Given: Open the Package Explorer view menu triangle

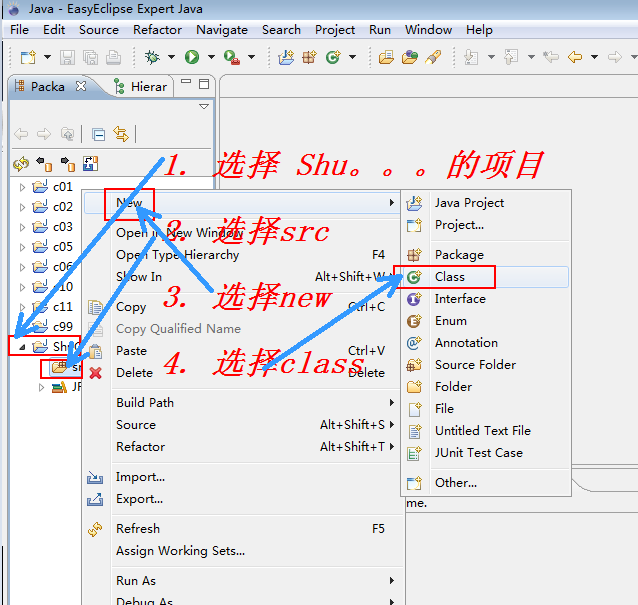Looking at the screenshot, I should 204,107.
